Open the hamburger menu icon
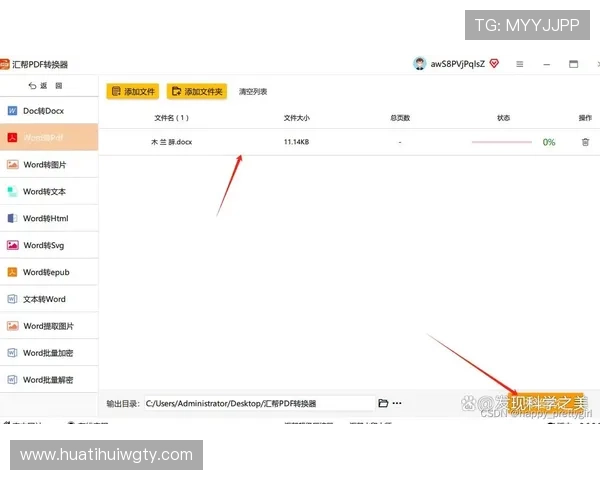The height and width of the screenshot is (480, 600). tap(519, 64)
